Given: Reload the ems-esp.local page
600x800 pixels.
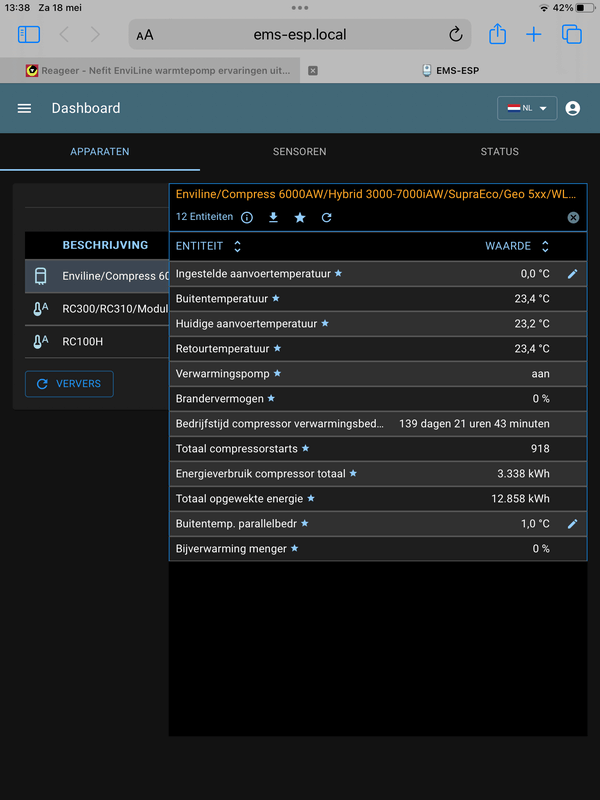Looking at the screenshot, I should click(x=455, y=35).
